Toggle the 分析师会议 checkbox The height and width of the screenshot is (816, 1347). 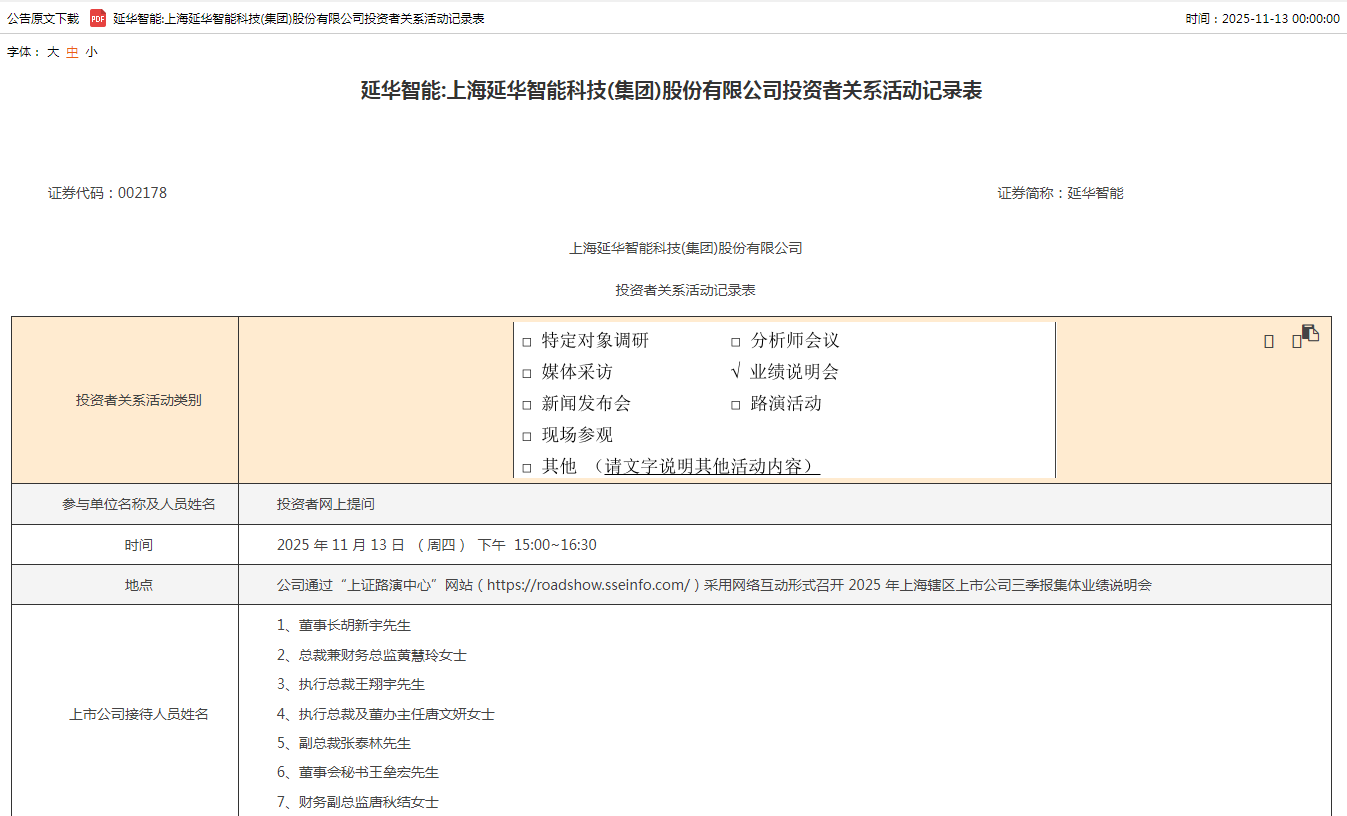[x=736, y=342]
